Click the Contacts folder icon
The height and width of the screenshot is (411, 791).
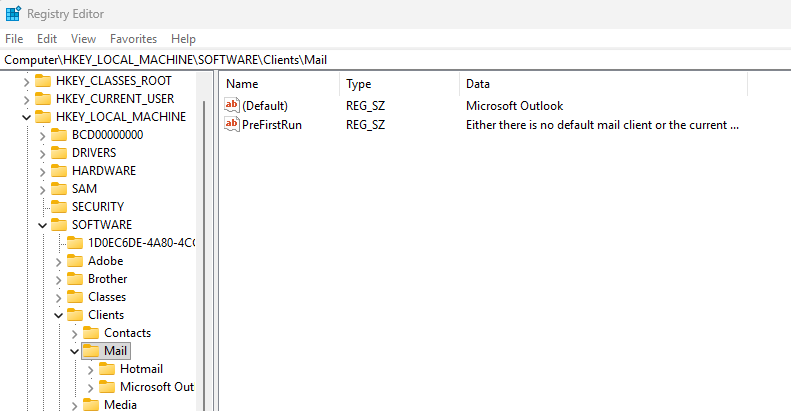[91, 333]
